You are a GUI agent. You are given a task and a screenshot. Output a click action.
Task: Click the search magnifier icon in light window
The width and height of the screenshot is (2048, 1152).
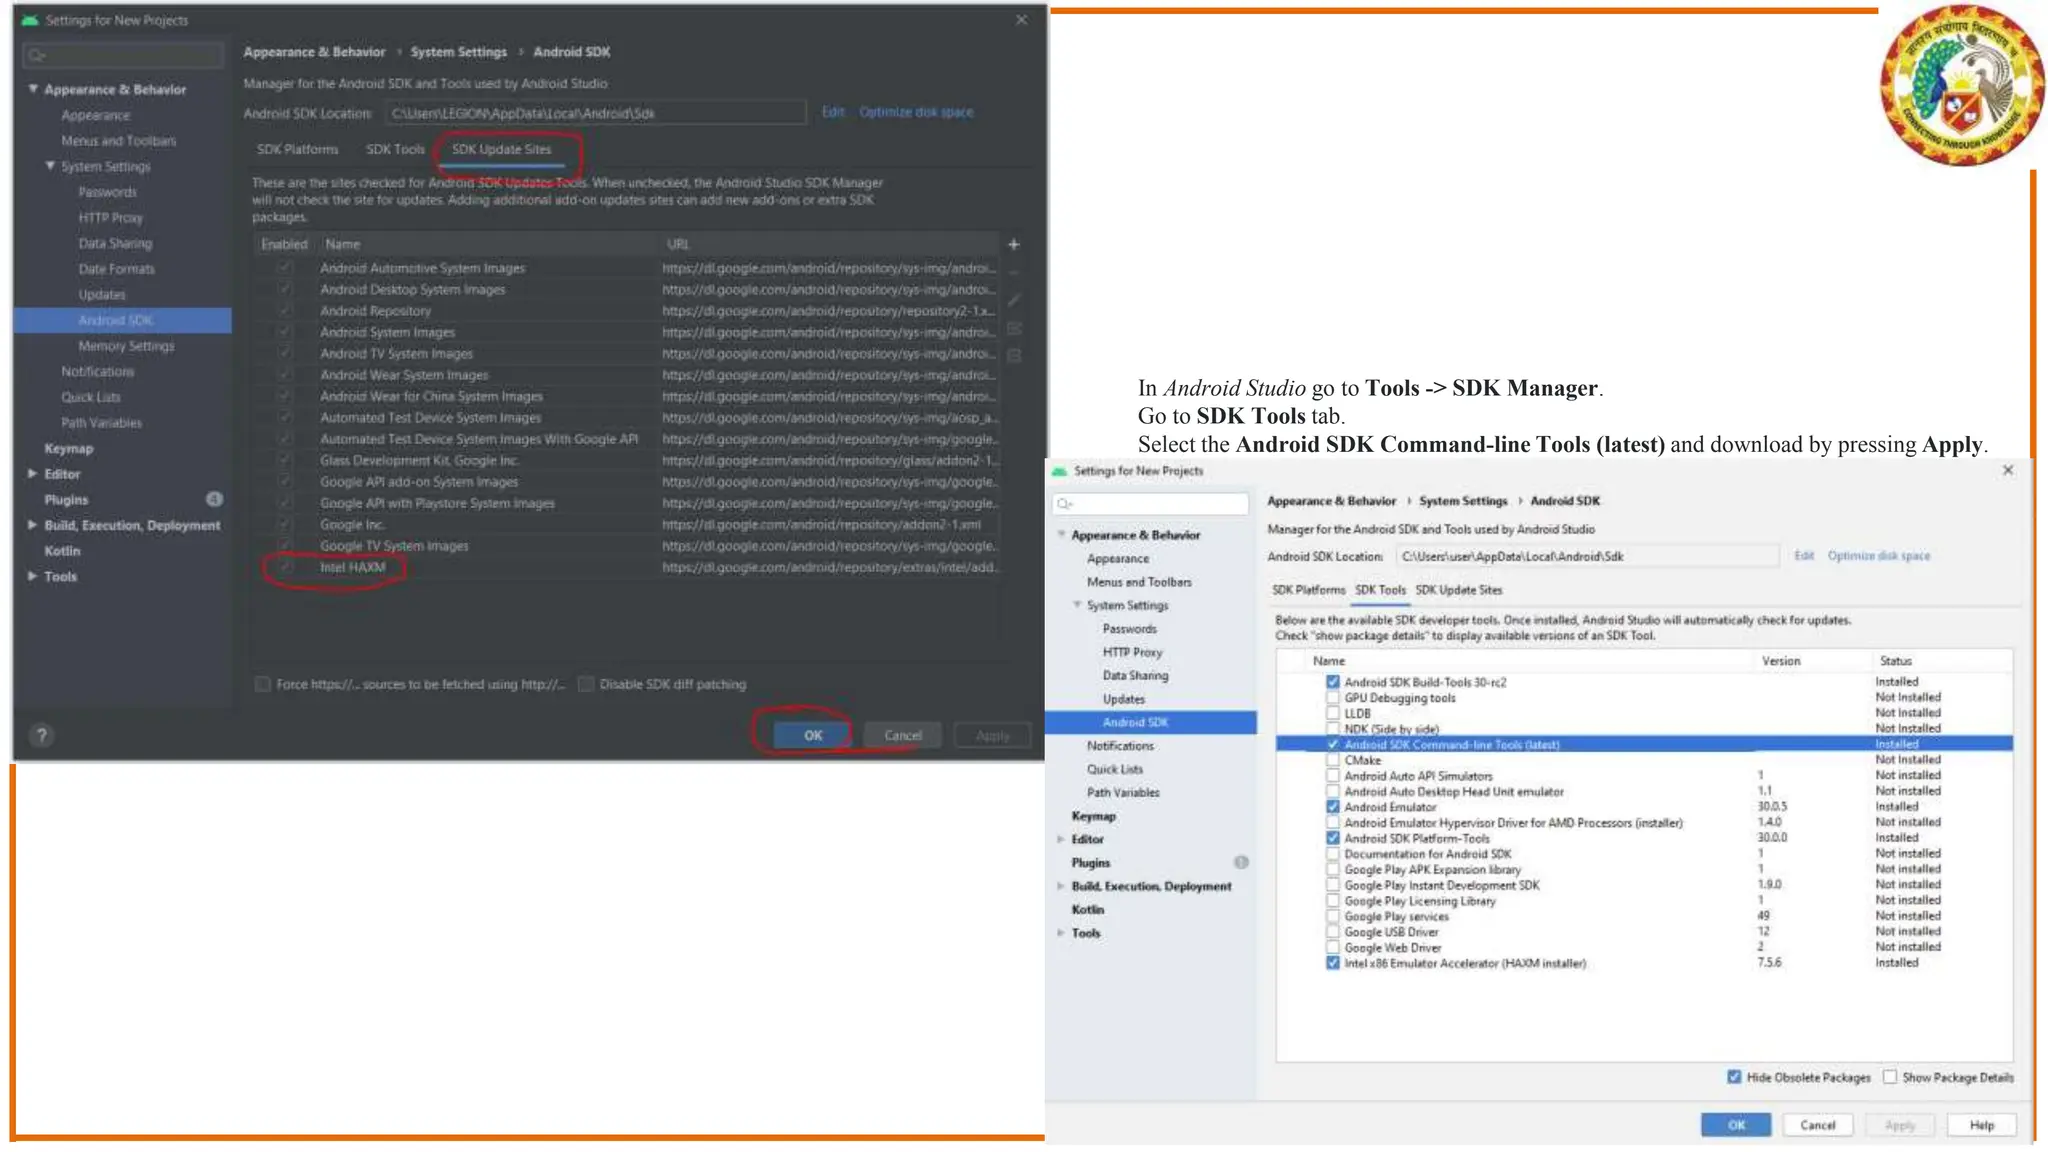[1065, 504]
